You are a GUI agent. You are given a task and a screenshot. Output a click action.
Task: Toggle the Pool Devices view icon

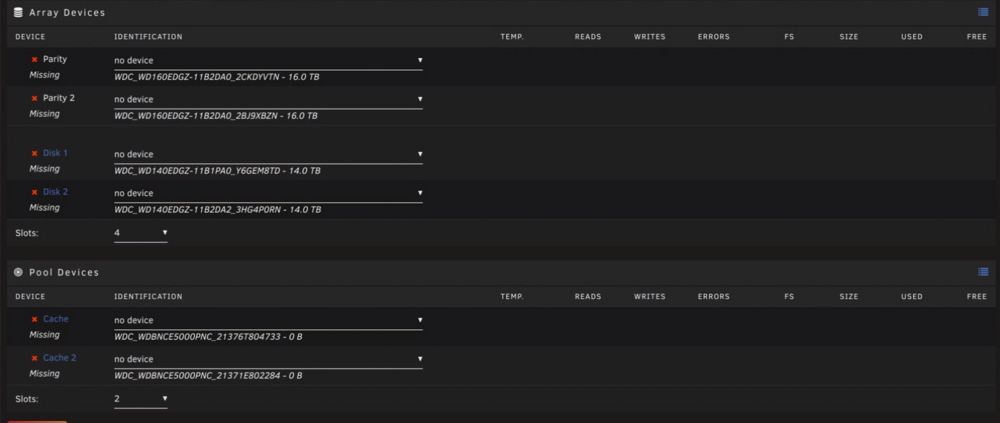tap(983, 272)
